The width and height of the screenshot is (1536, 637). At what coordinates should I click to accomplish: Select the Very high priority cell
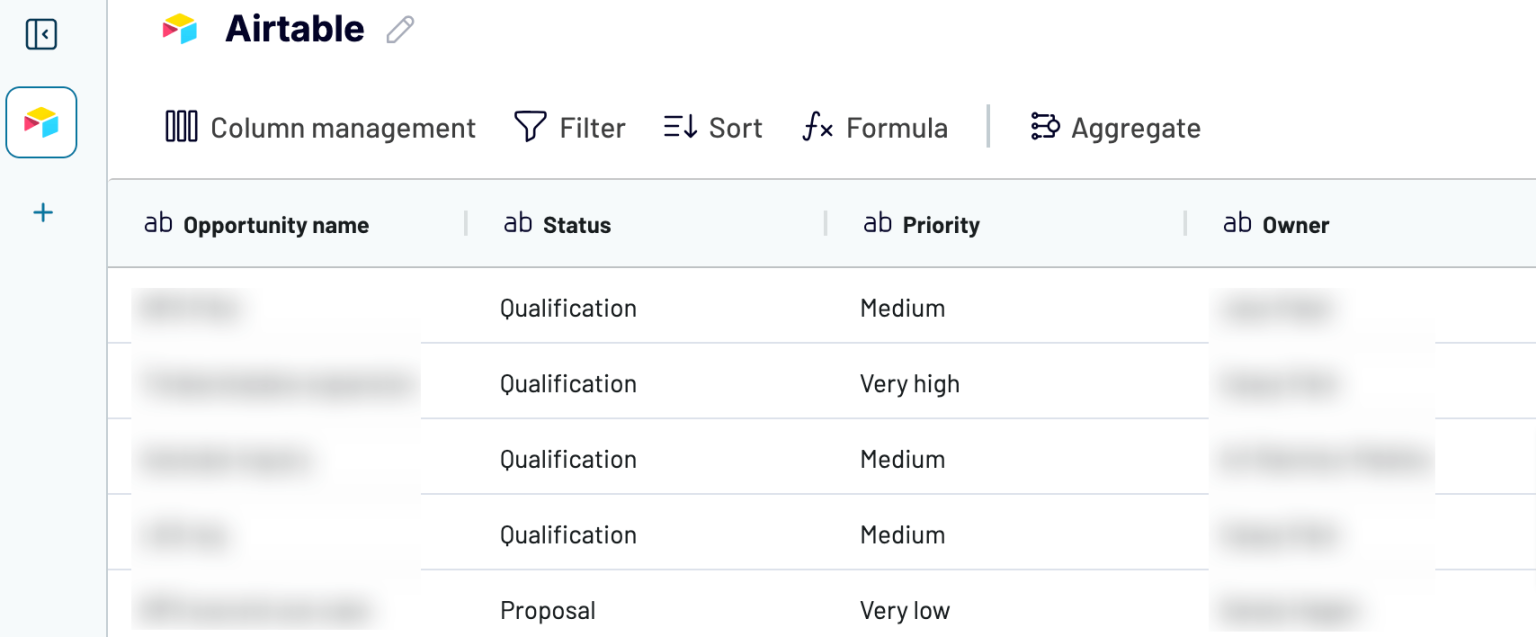click(x=909, y=384)
